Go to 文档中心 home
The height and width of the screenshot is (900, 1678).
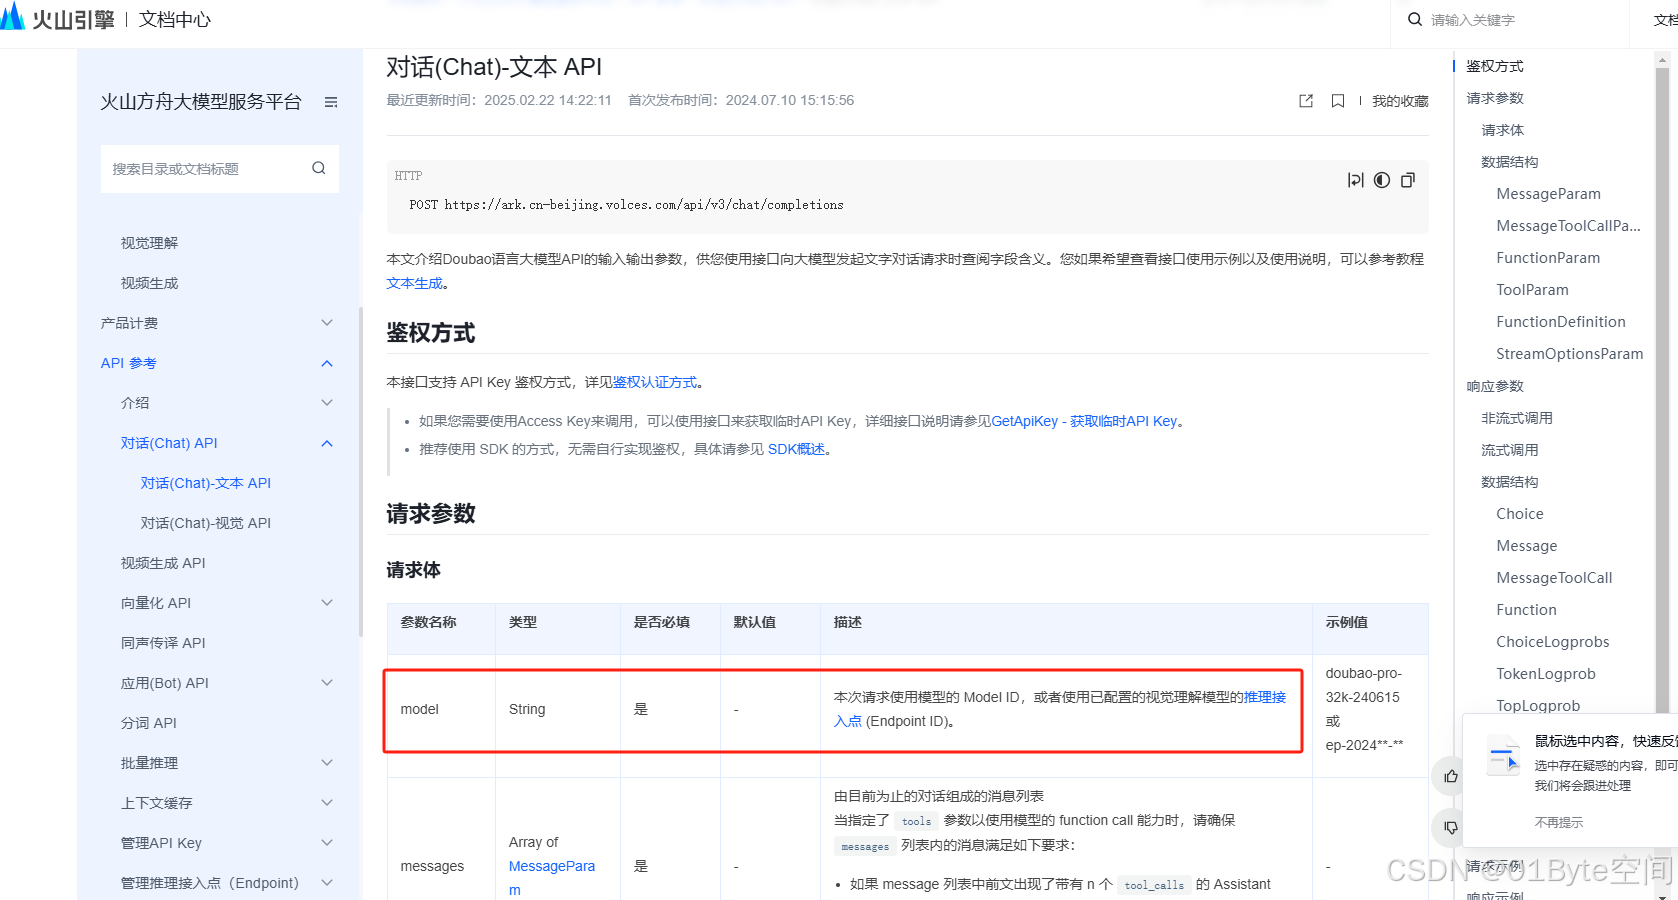coord(175,19)
